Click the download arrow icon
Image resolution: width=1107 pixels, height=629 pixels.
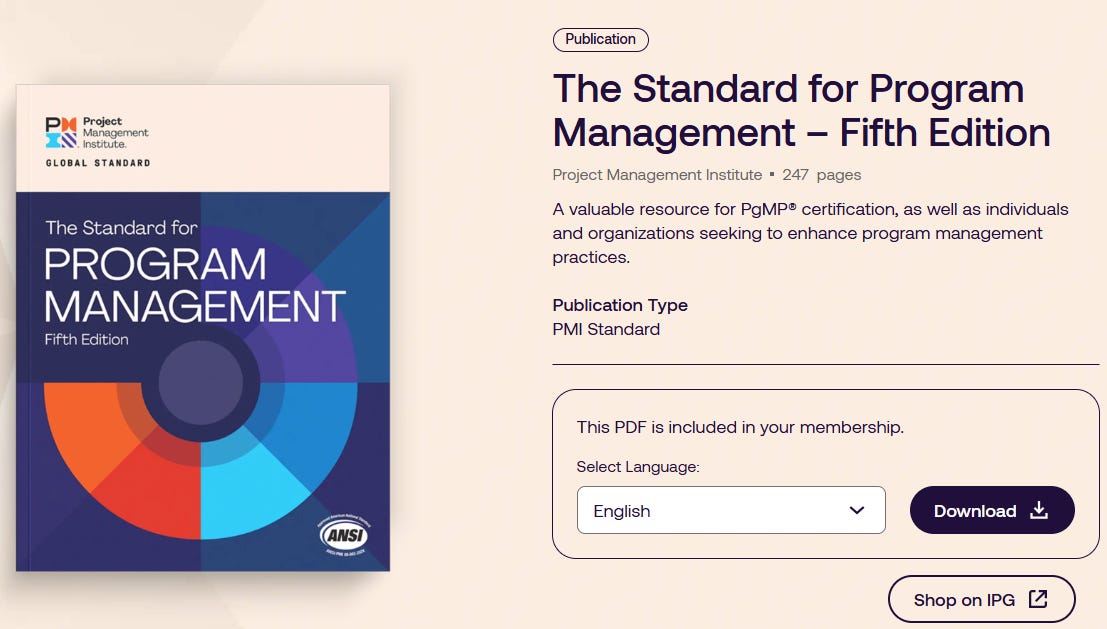1039,510
